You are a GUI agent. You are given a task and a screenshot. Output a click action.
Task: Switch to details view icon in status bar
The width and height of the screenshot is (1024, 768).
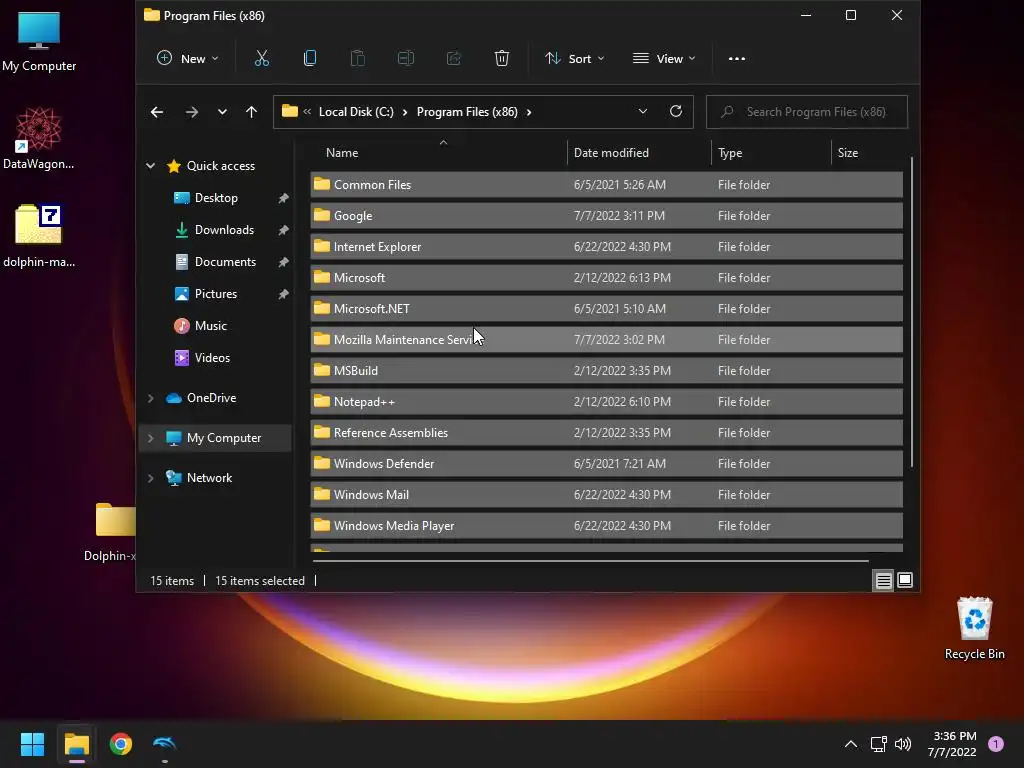(883, 581)
